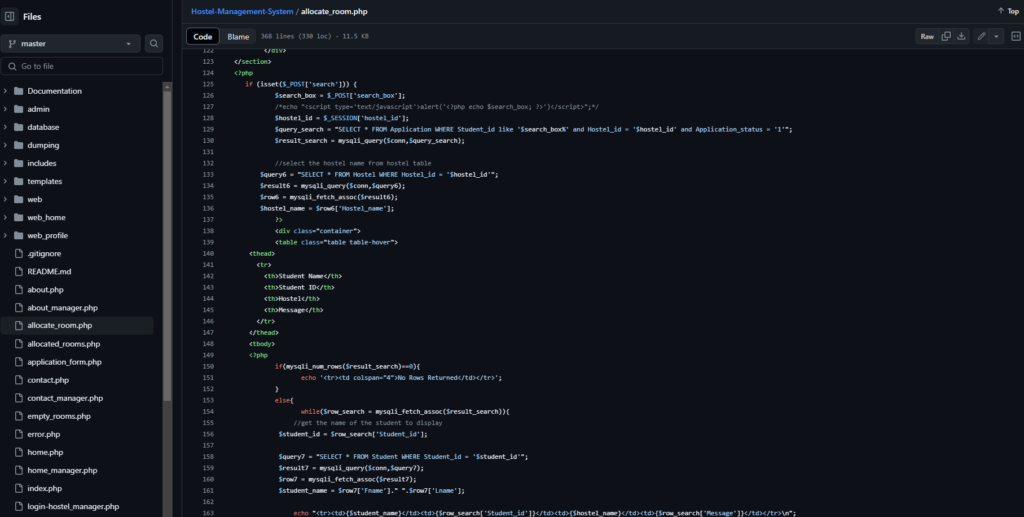Open the .gitignore file
The image size is (1024, 517).
44,254
